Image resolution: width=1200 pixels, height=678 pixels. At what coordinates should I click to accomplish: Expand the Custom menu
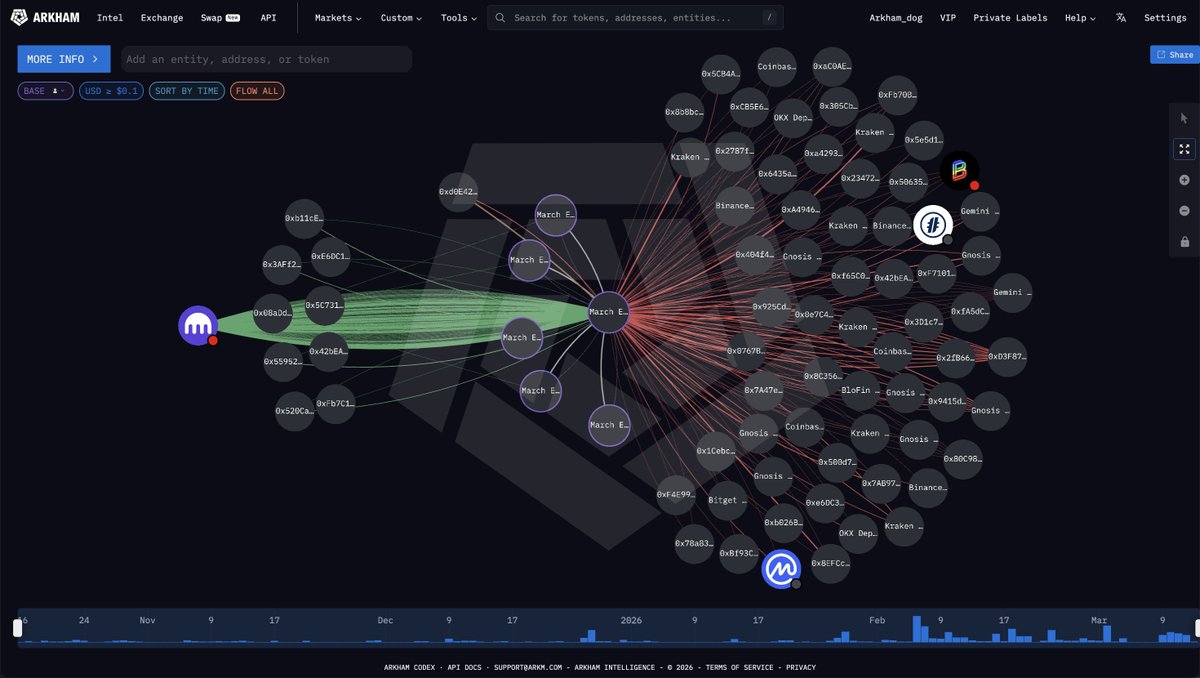point(401,18)
